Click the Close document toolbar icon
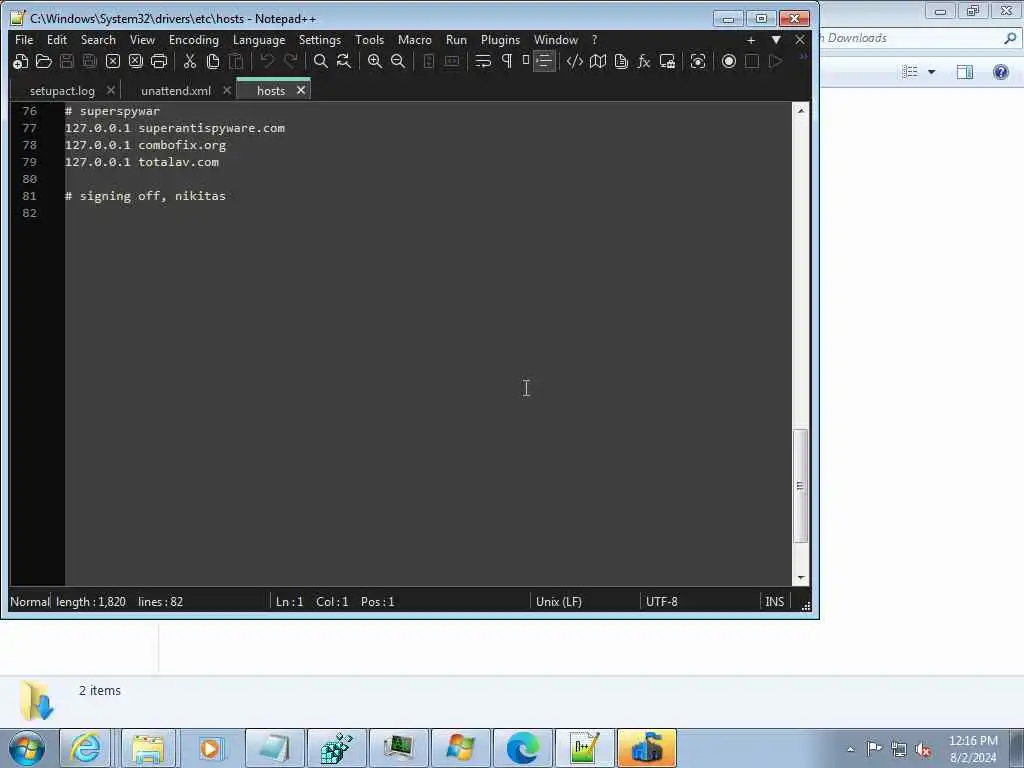The height and width of the screenshot is (768, 1024). (113, 61)
